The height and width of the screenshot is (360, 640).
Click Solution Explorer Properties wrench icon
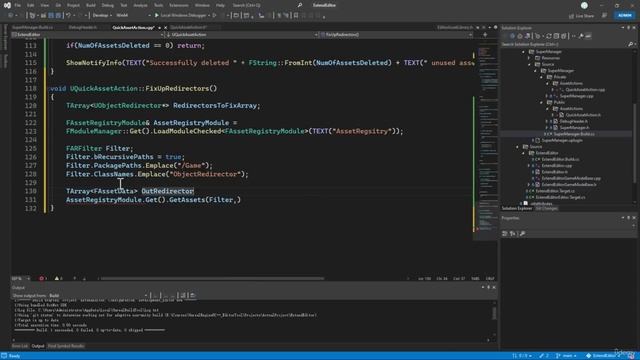581,36
